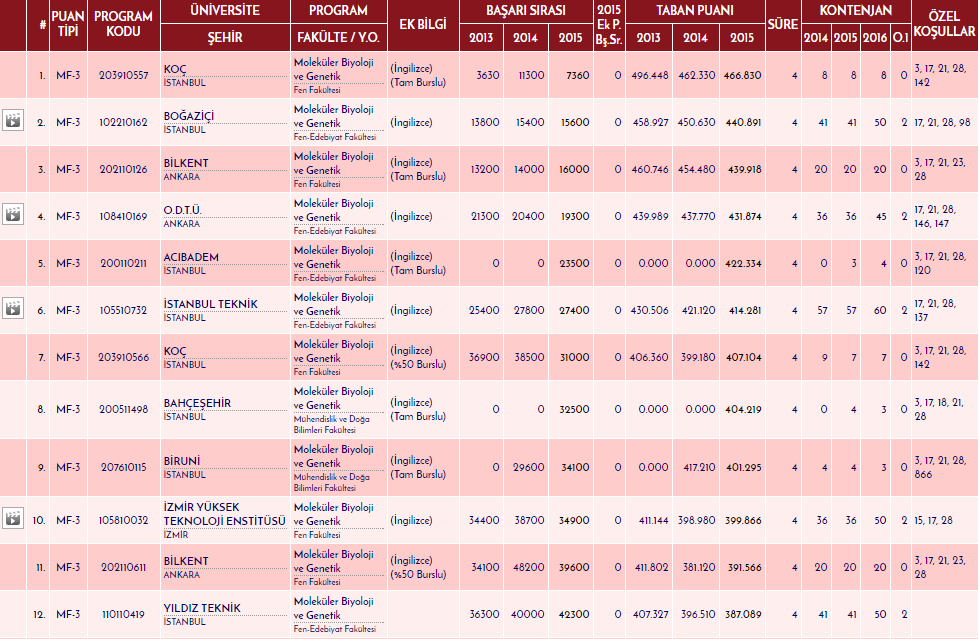Click the 2015 Ek P. Bş.Sr. header

pos(609,25)
